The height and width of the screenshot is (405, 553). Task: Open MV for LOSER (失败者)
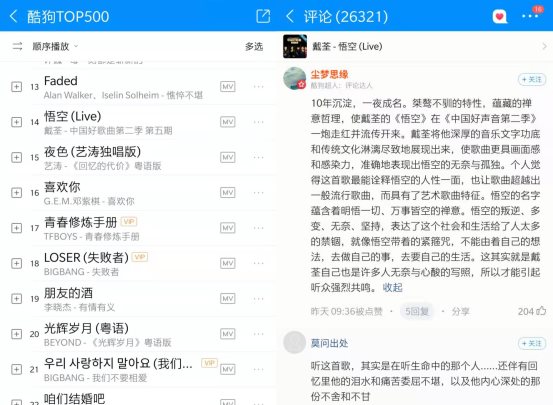[227, 263]
